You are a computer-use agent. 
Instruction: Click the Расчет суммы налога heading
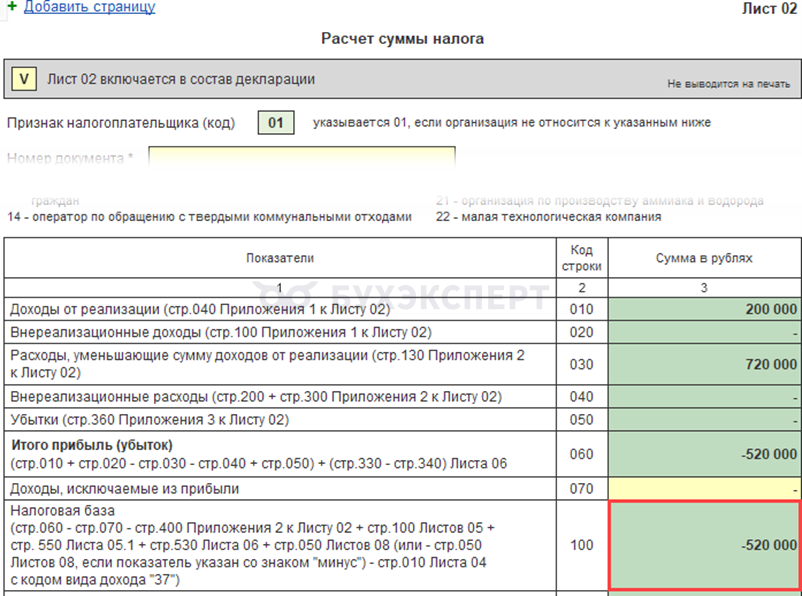[x=403, y=39]
